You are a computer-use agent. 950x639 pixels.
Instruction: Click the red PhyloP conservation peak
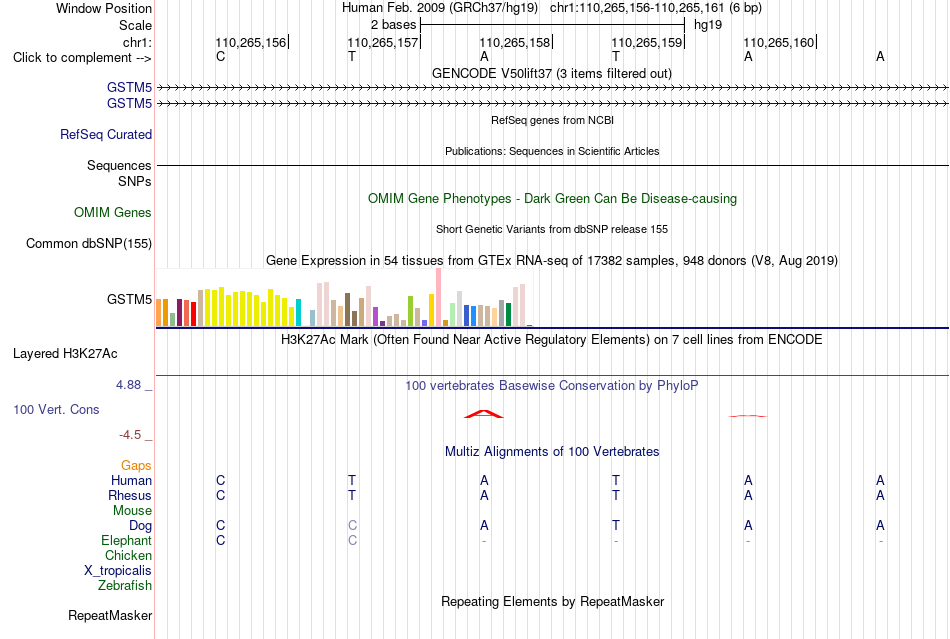click(x=483, y=414)
